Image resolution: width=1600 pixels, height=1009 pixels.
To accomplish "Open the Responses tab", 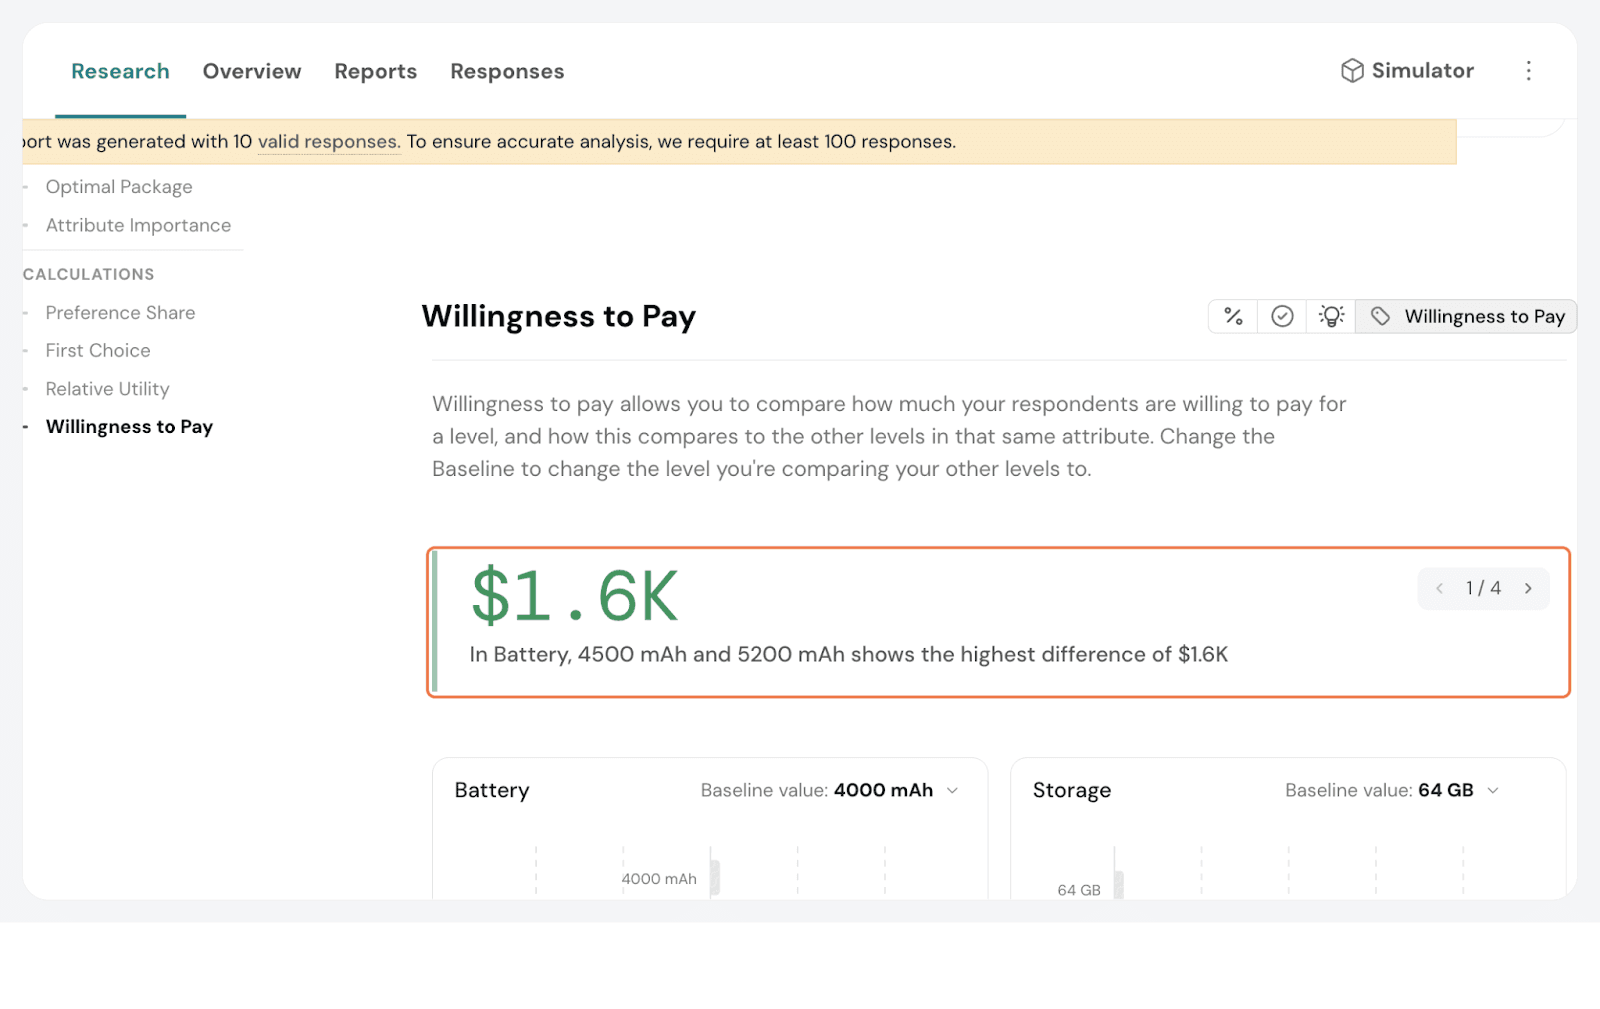I will click(507, 72).
